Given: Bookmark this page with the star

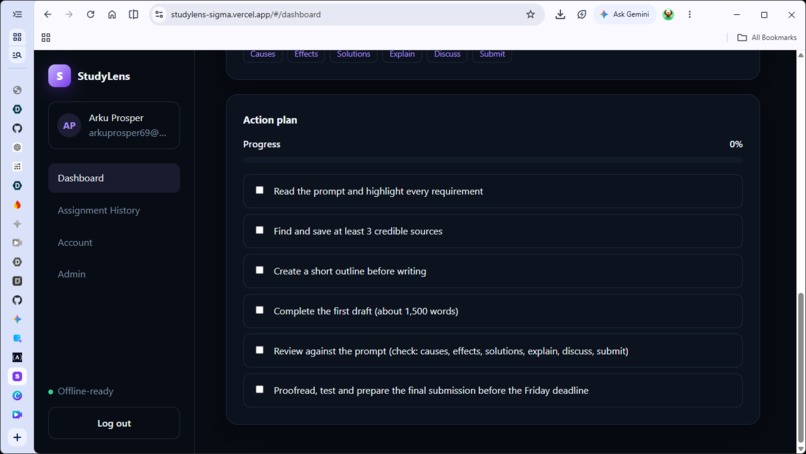Looking at the screenshot, I should point(530,14).
